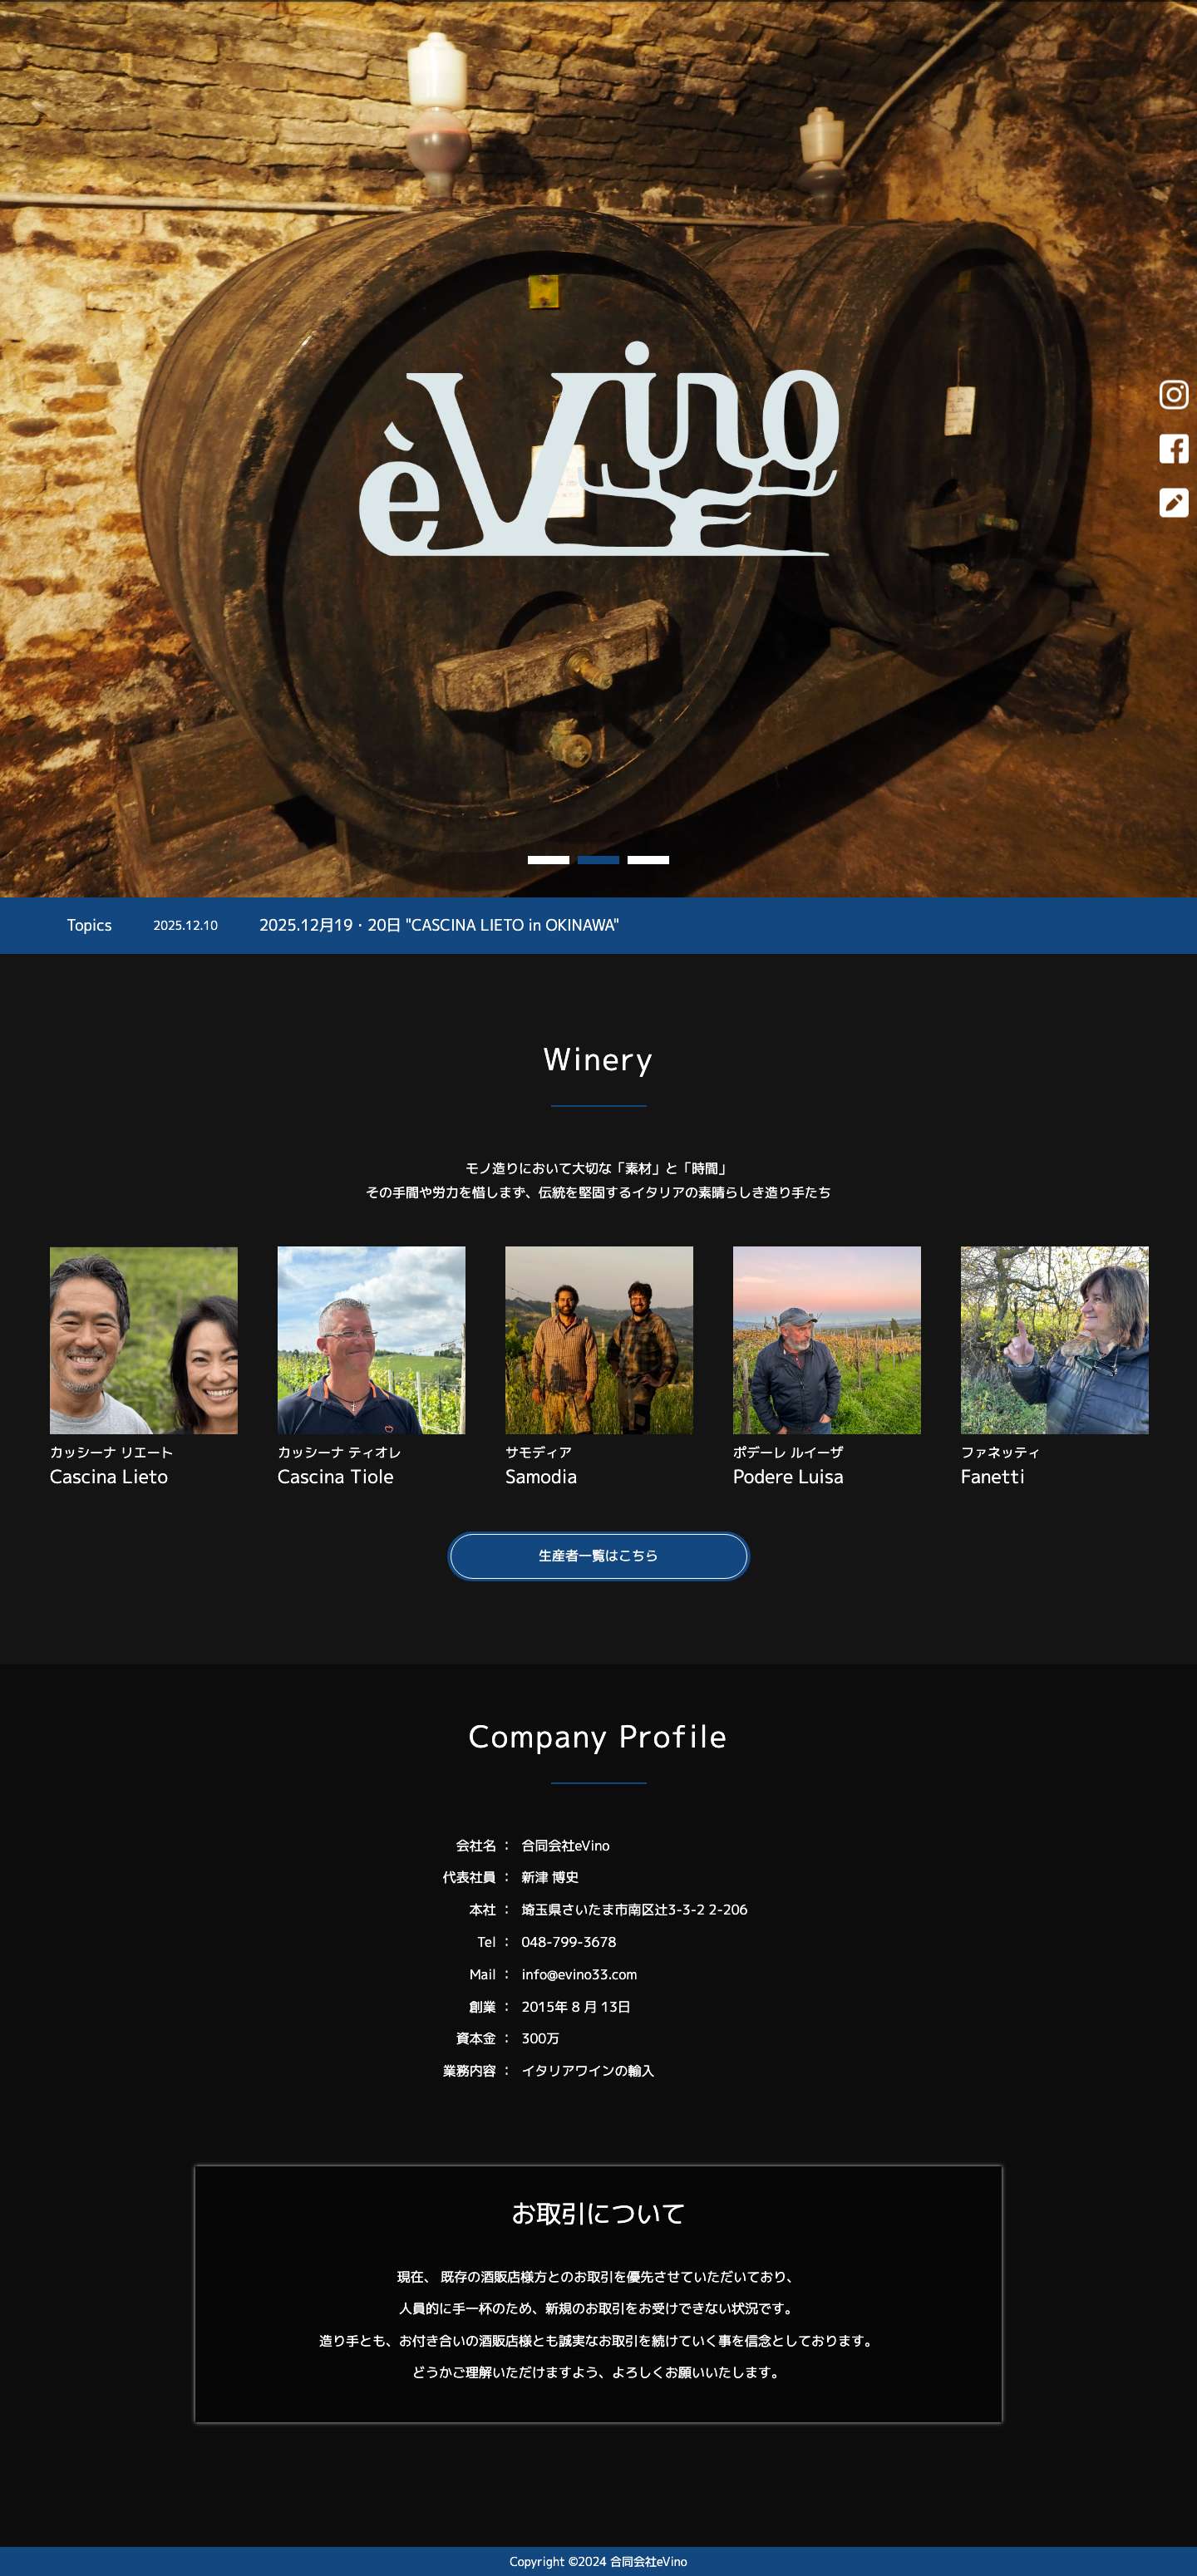Click the Company Profile heading

click(x=598, y=1737)
